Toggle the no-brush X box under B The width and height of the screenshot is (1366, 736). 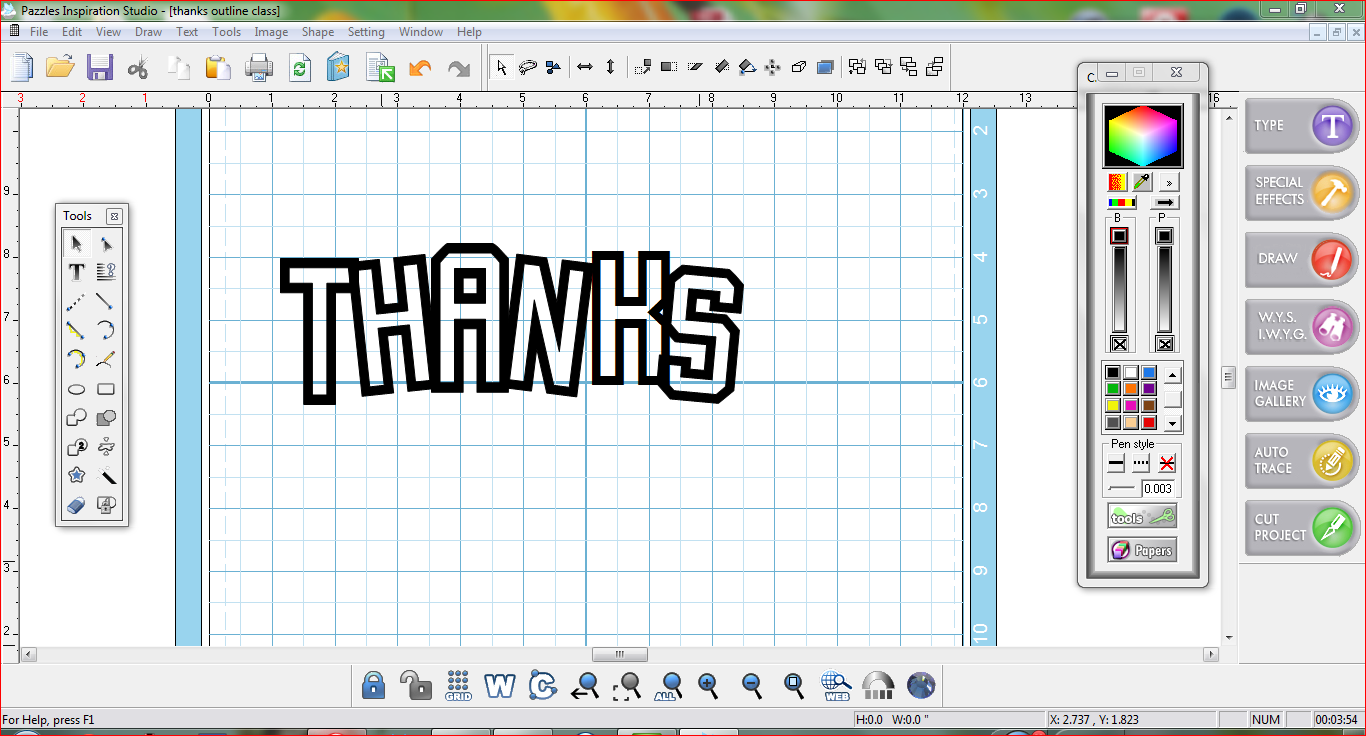(1119, 344)
